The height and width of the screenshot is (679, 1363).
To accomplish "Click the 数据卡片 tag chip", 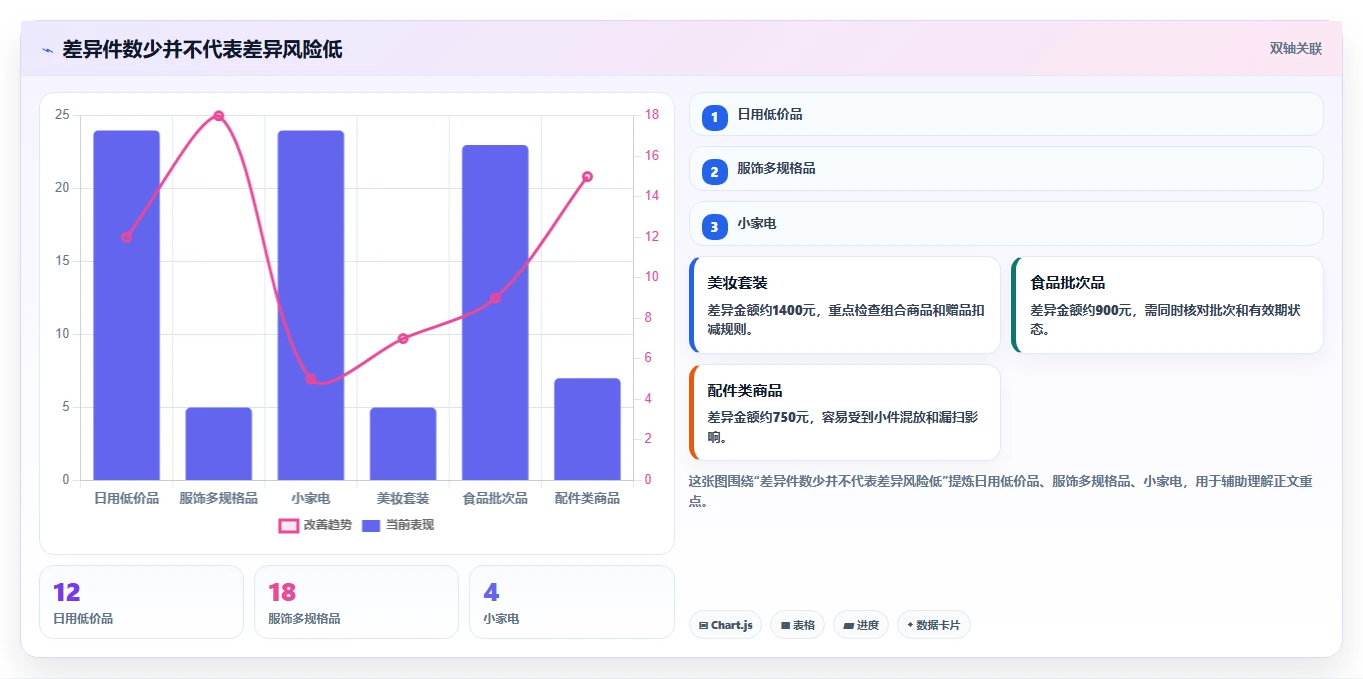I will click(934, 625).
